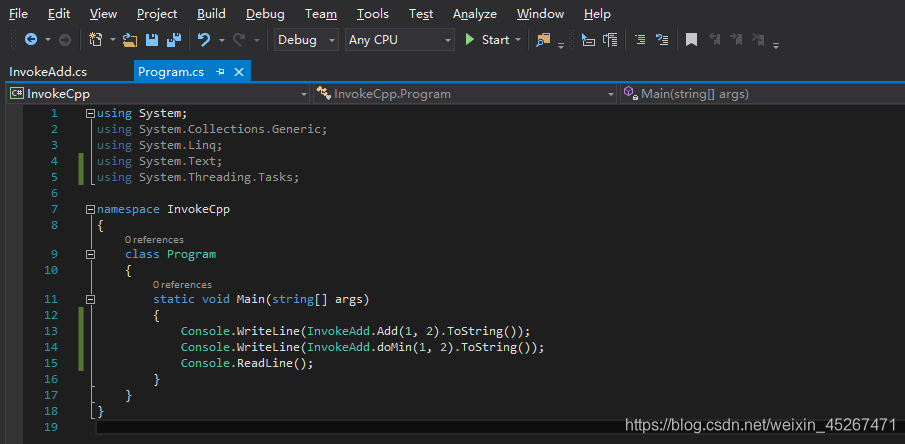The height and width of the screenshot is (444, 905).
Task: Click the Comment out selected lines icon
Action: coord(640,40)
